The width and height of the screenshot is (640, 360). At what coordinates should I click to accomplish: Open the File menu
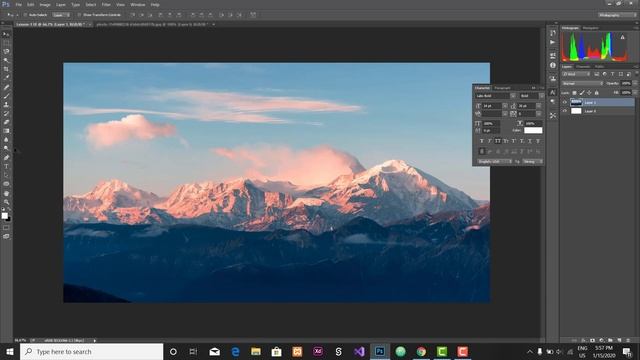(18, 4)
